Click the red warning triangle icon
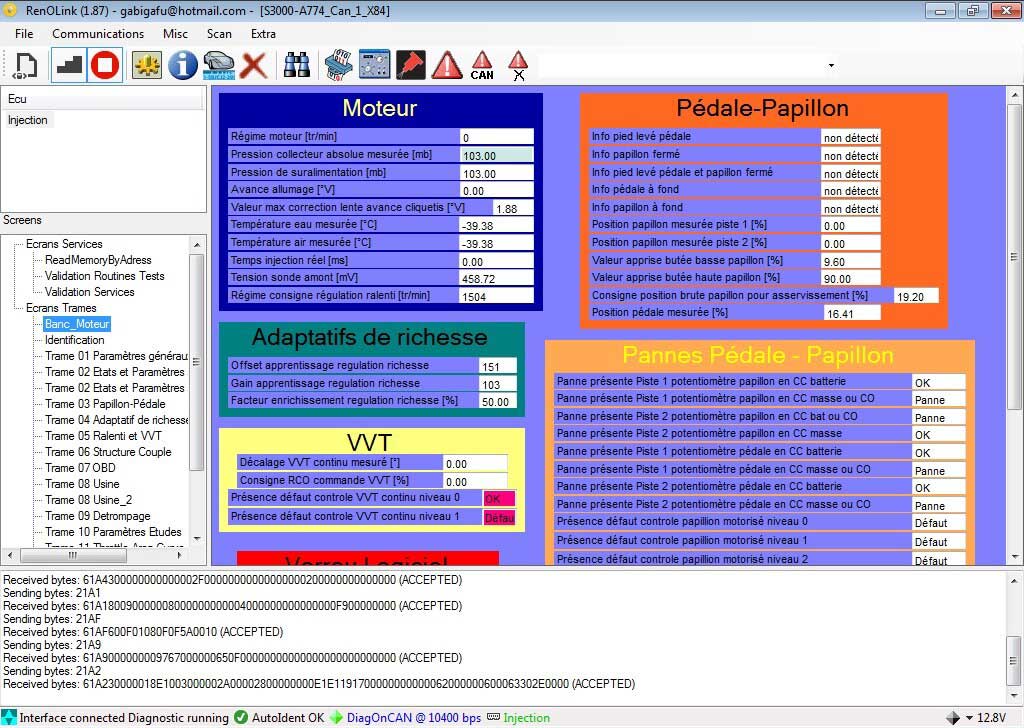Screen dimensions: 1024x728 (447, 65)
